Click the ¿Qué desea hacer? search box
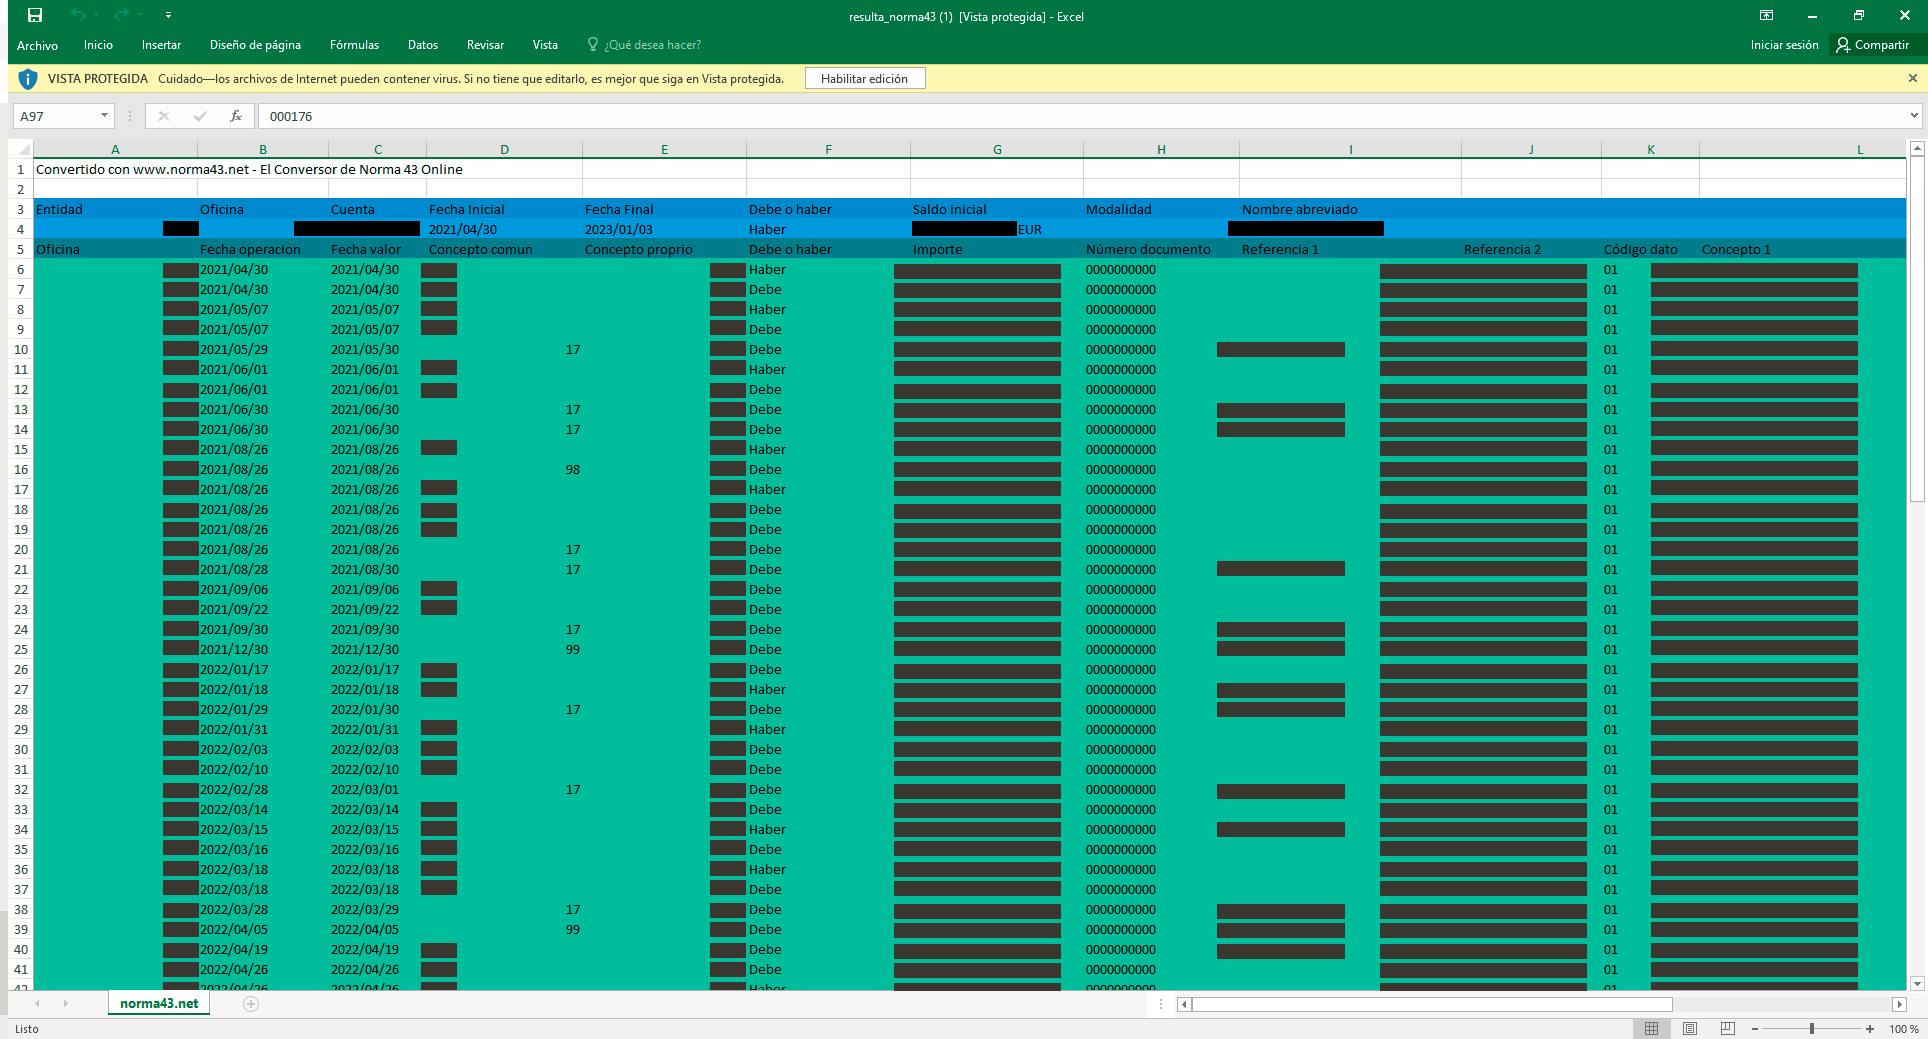The height and width of the screenshot is (1039, 1928). click(644, 45)
